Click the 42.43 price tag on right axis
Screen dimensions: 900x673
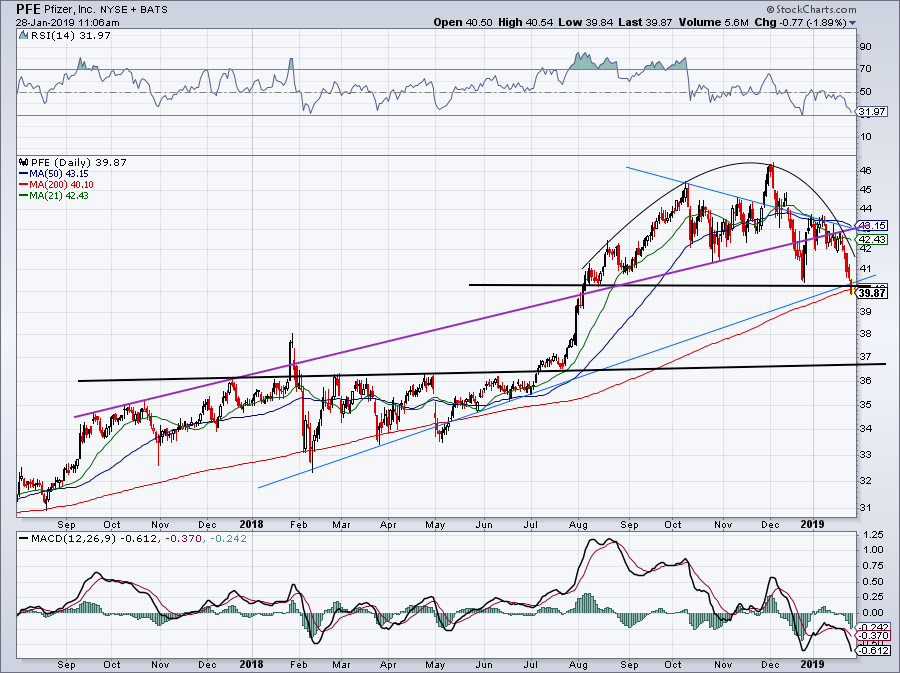click(872, 239)
